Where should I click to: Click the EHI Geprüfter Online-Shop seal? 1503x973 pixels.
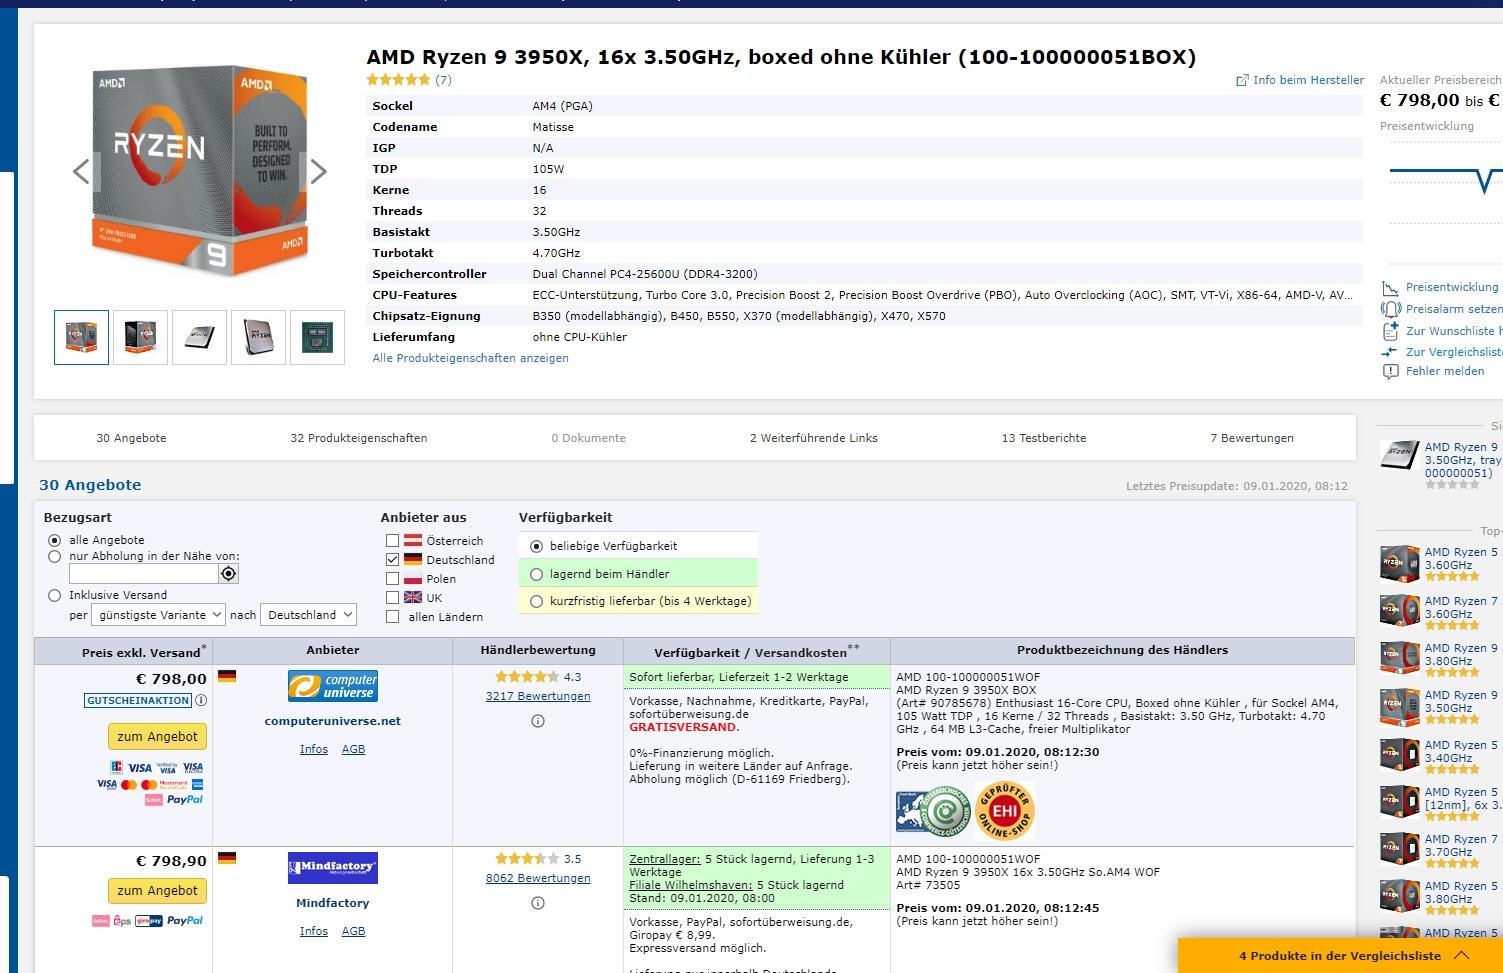tap(1005, 811)
